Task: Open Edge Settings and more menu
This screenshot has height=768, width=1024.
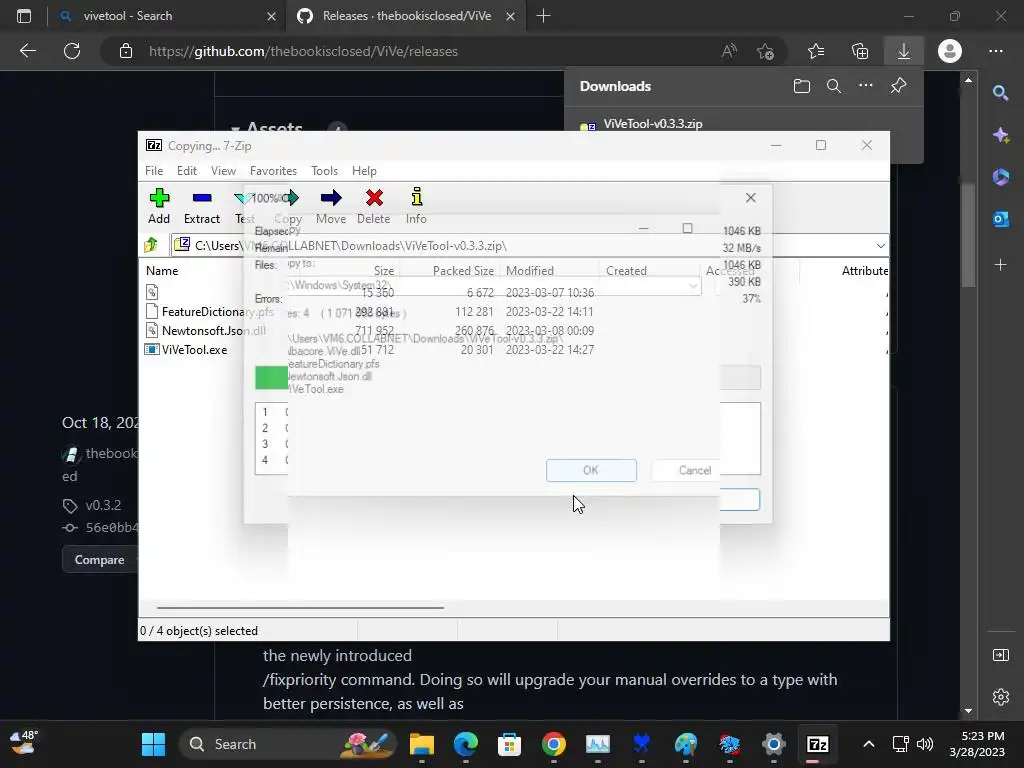Action: point(996,51)
